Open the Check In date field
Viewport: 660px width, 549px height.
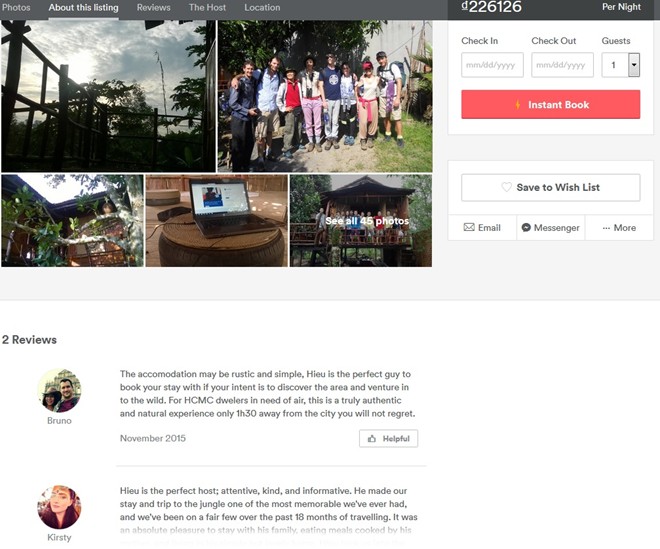click(492, 65)
